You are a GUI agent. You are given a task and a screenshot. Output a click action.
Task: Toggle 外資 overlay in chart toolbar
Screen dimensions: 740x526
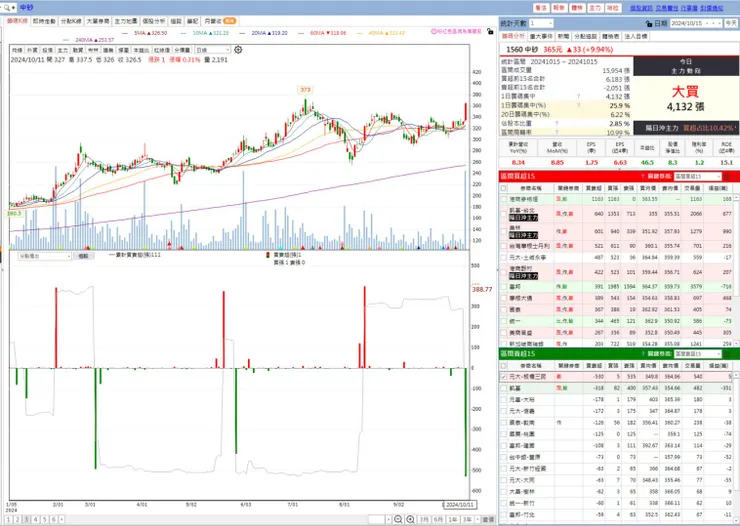pos(32,50)
